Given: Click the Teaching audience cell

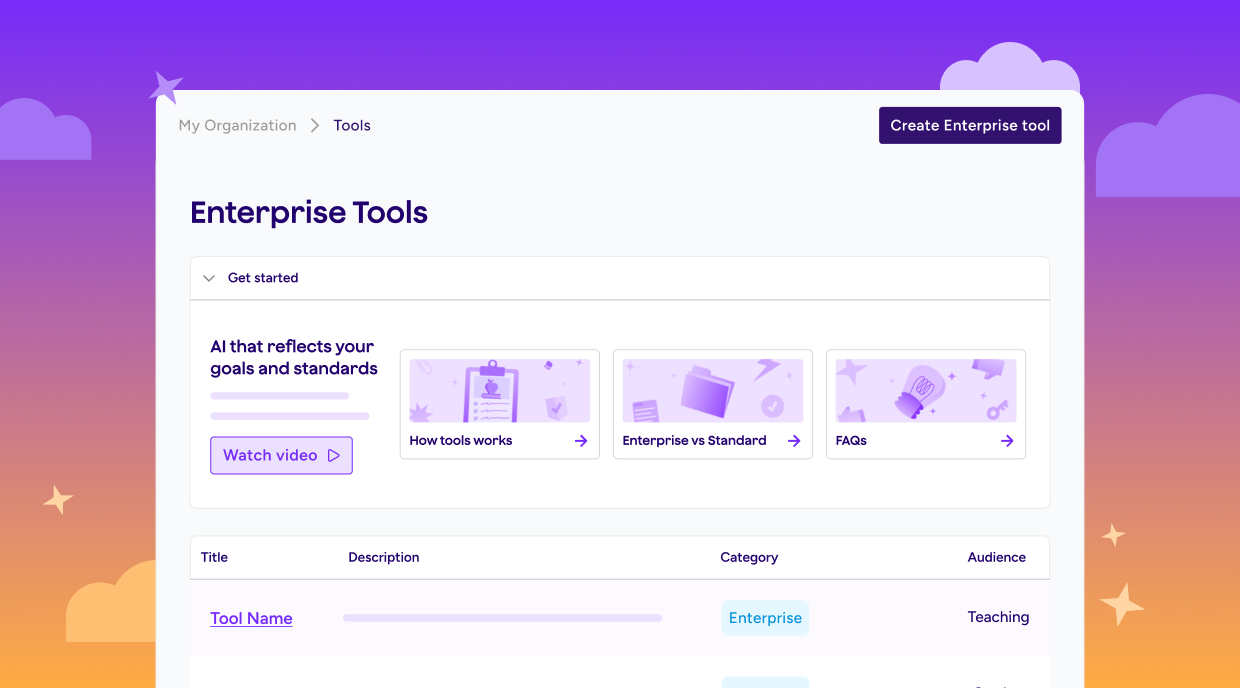Looking at the screenshot, I should (x=998, y=617).
